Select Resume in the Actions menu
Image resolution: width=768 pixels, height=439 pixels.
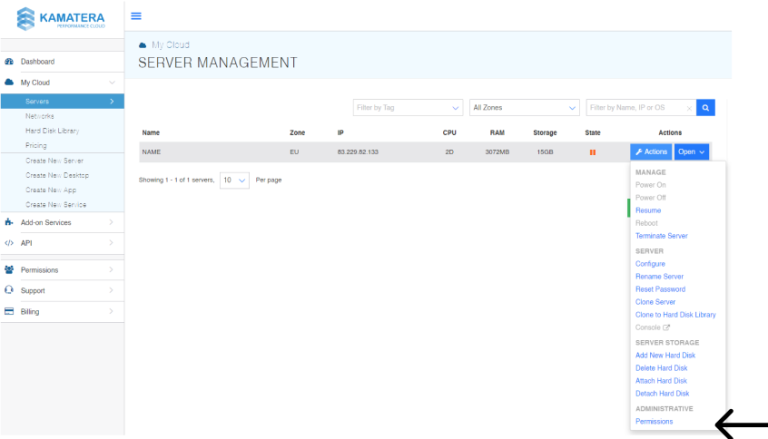(648, 211)
